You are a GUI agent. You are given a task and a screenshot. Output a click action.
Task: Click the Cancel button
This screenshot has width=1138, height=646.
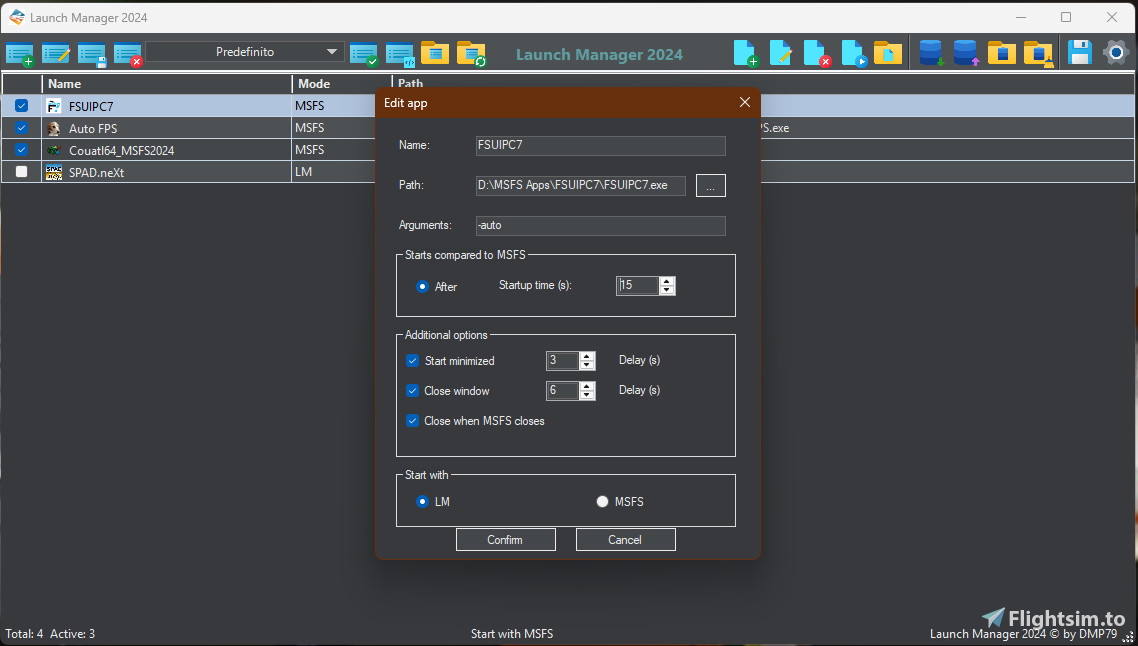625,540
